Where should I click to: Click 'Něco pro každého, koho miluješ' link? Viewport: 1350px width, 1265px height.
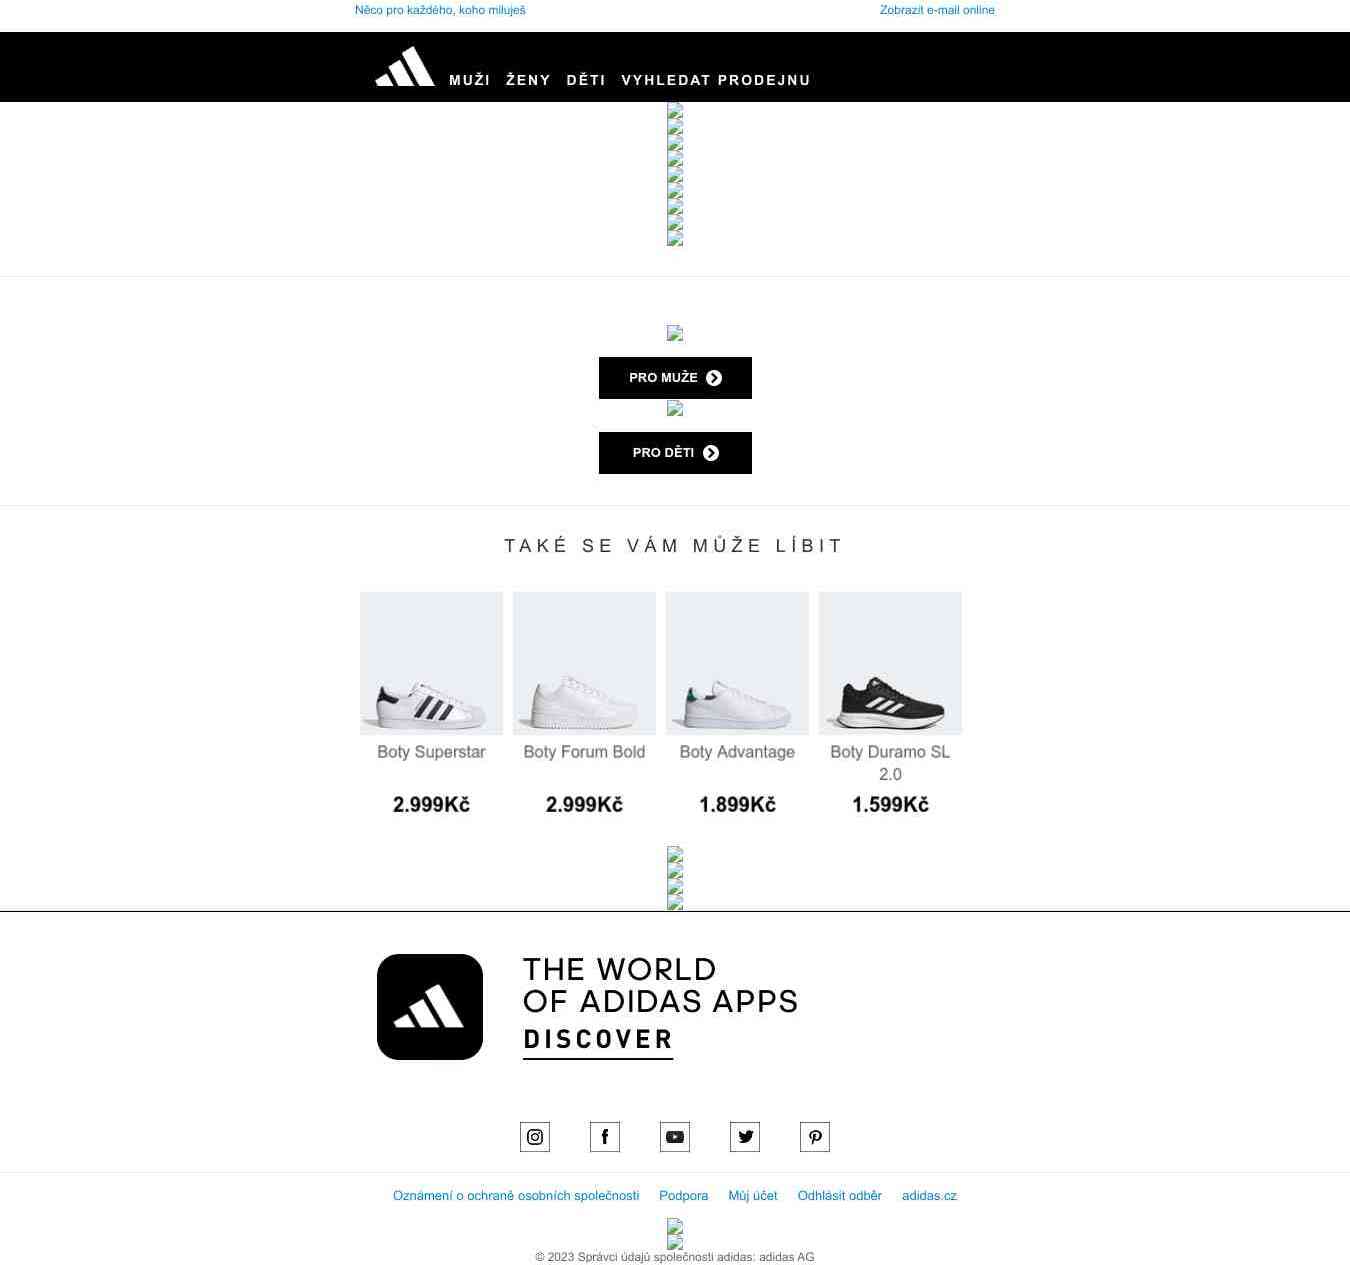tap(440, 10)
